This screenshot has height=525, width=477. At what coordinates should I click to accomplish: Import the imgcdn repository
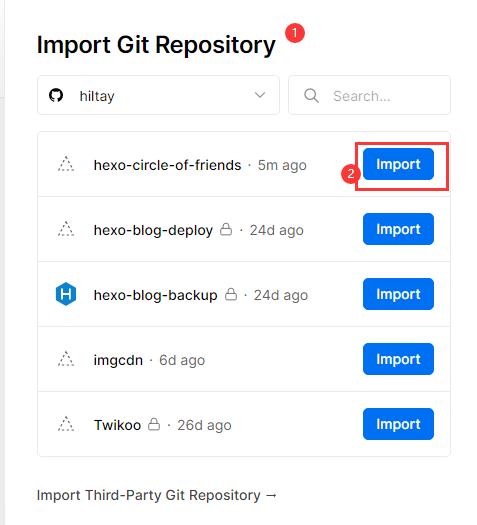(x=398, y=359)
